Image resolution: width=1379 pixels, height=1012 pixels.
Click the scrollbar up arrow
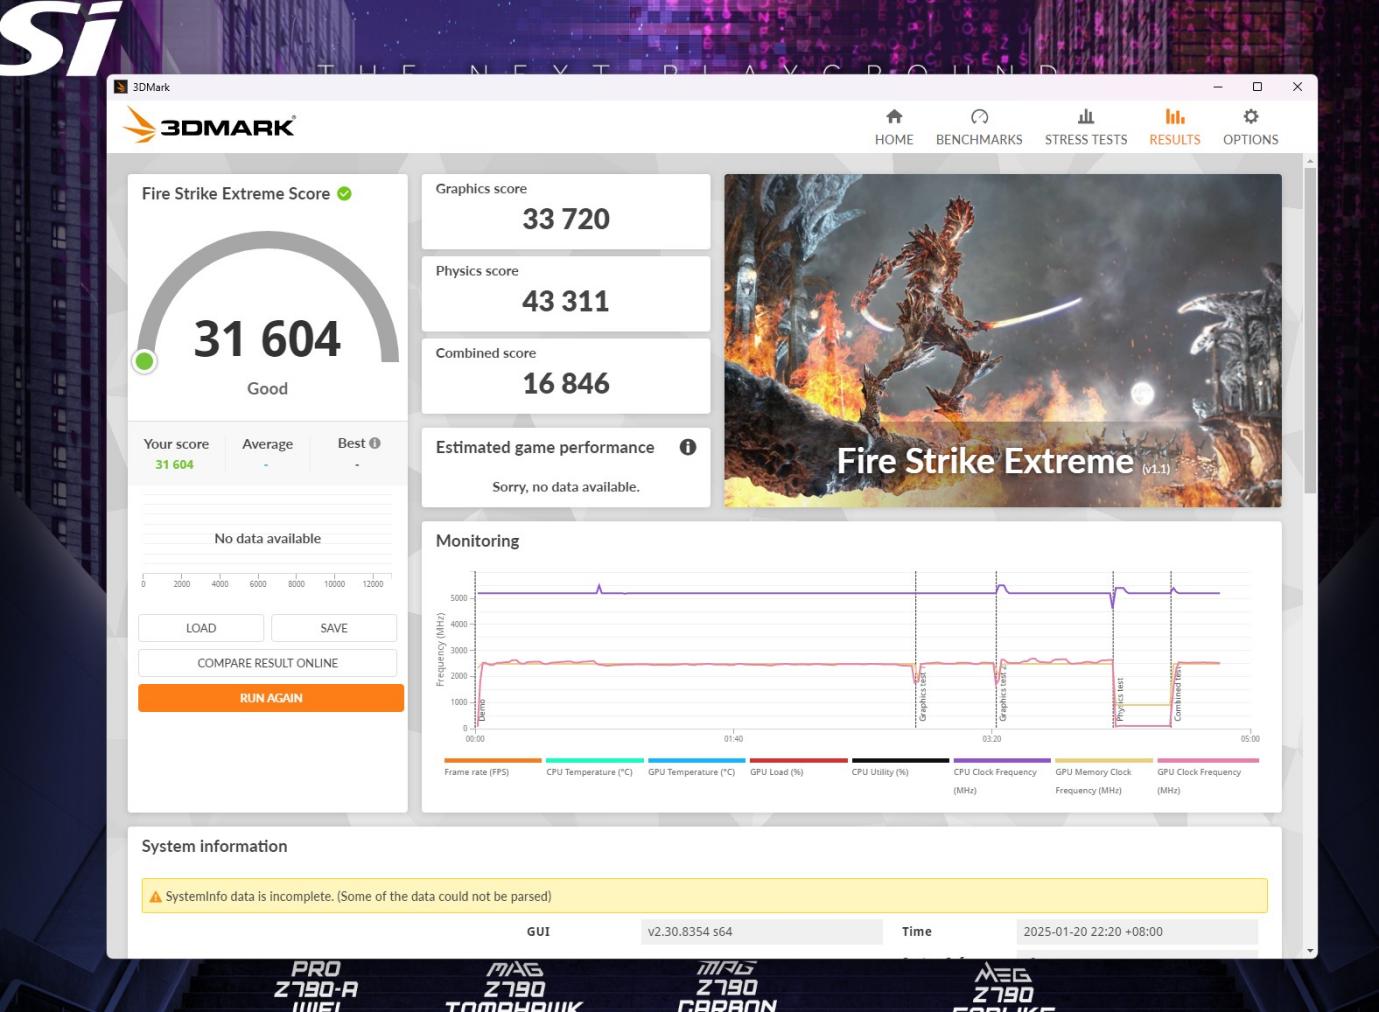pos(1310,161)
